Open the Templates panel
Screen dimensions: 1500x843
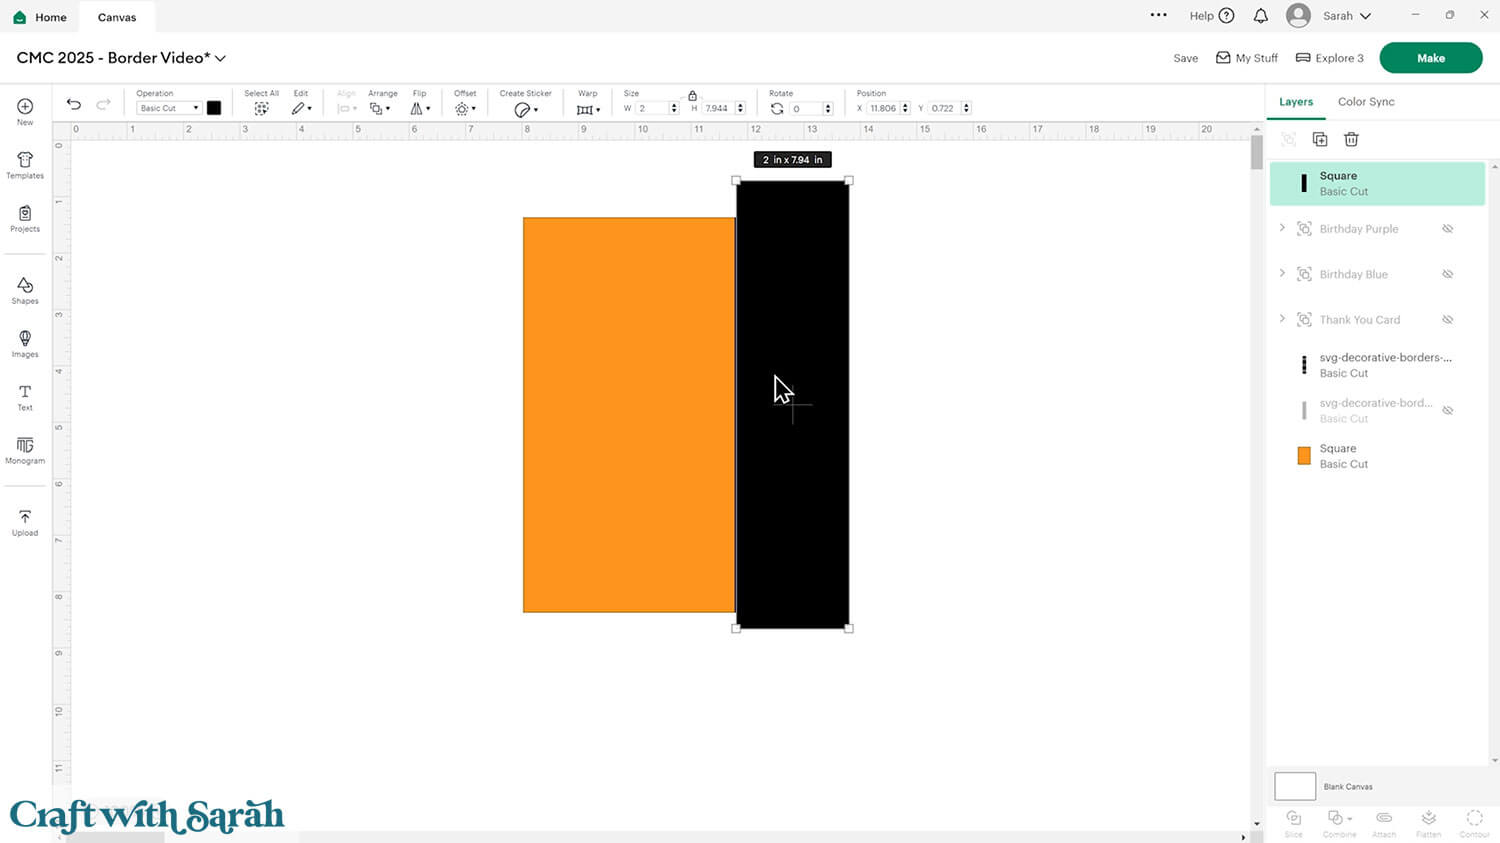pos(25,165)
